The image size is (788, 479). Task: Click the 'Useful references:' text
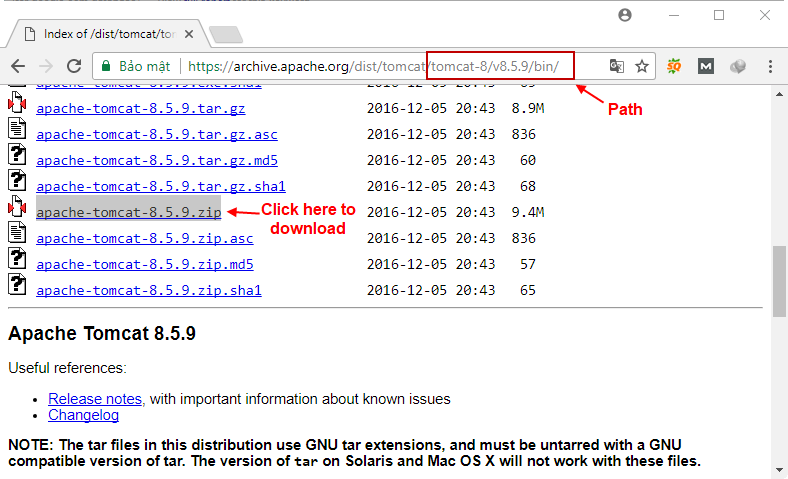[x=67, y=368]
